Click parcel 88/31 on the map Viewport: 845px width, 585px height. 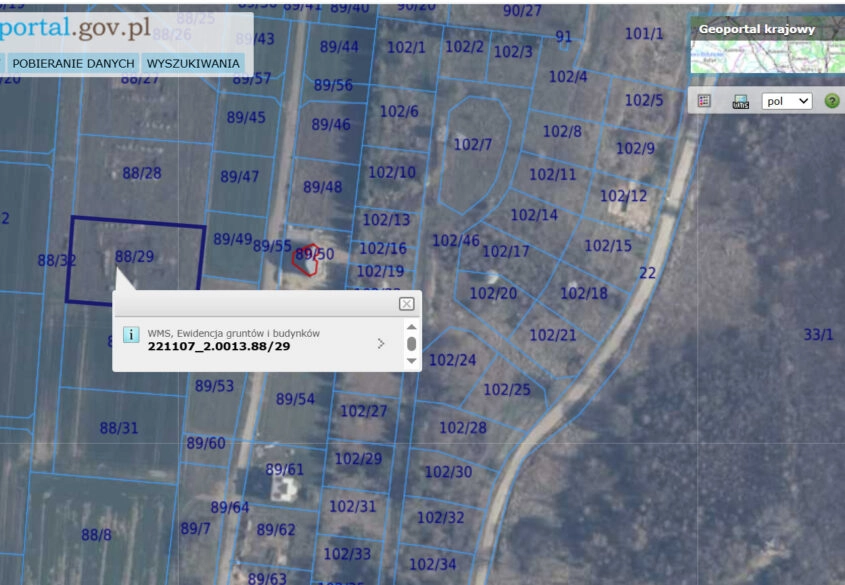pyautogui.click(x=118, y=428)
